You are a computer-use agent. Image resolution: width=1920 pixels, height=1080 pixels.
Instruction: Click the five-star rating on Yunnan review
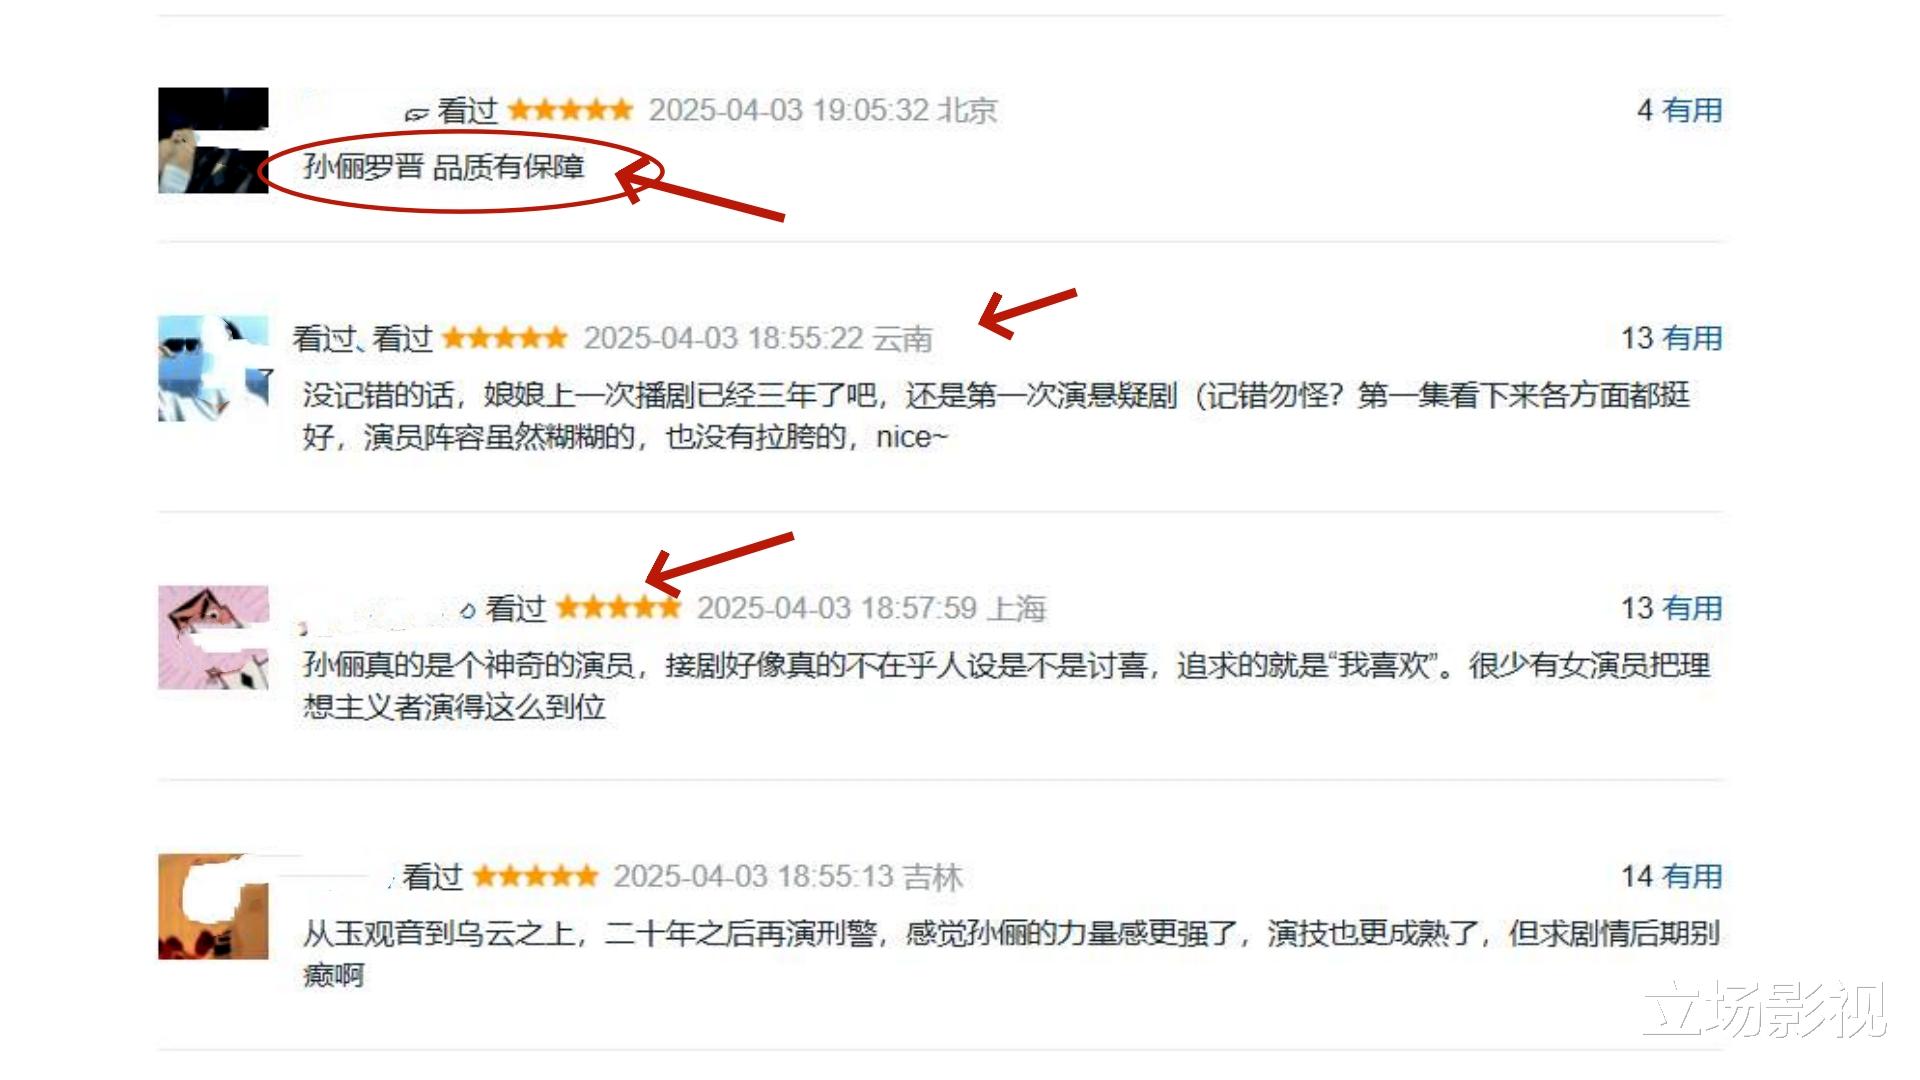[505, 338]
